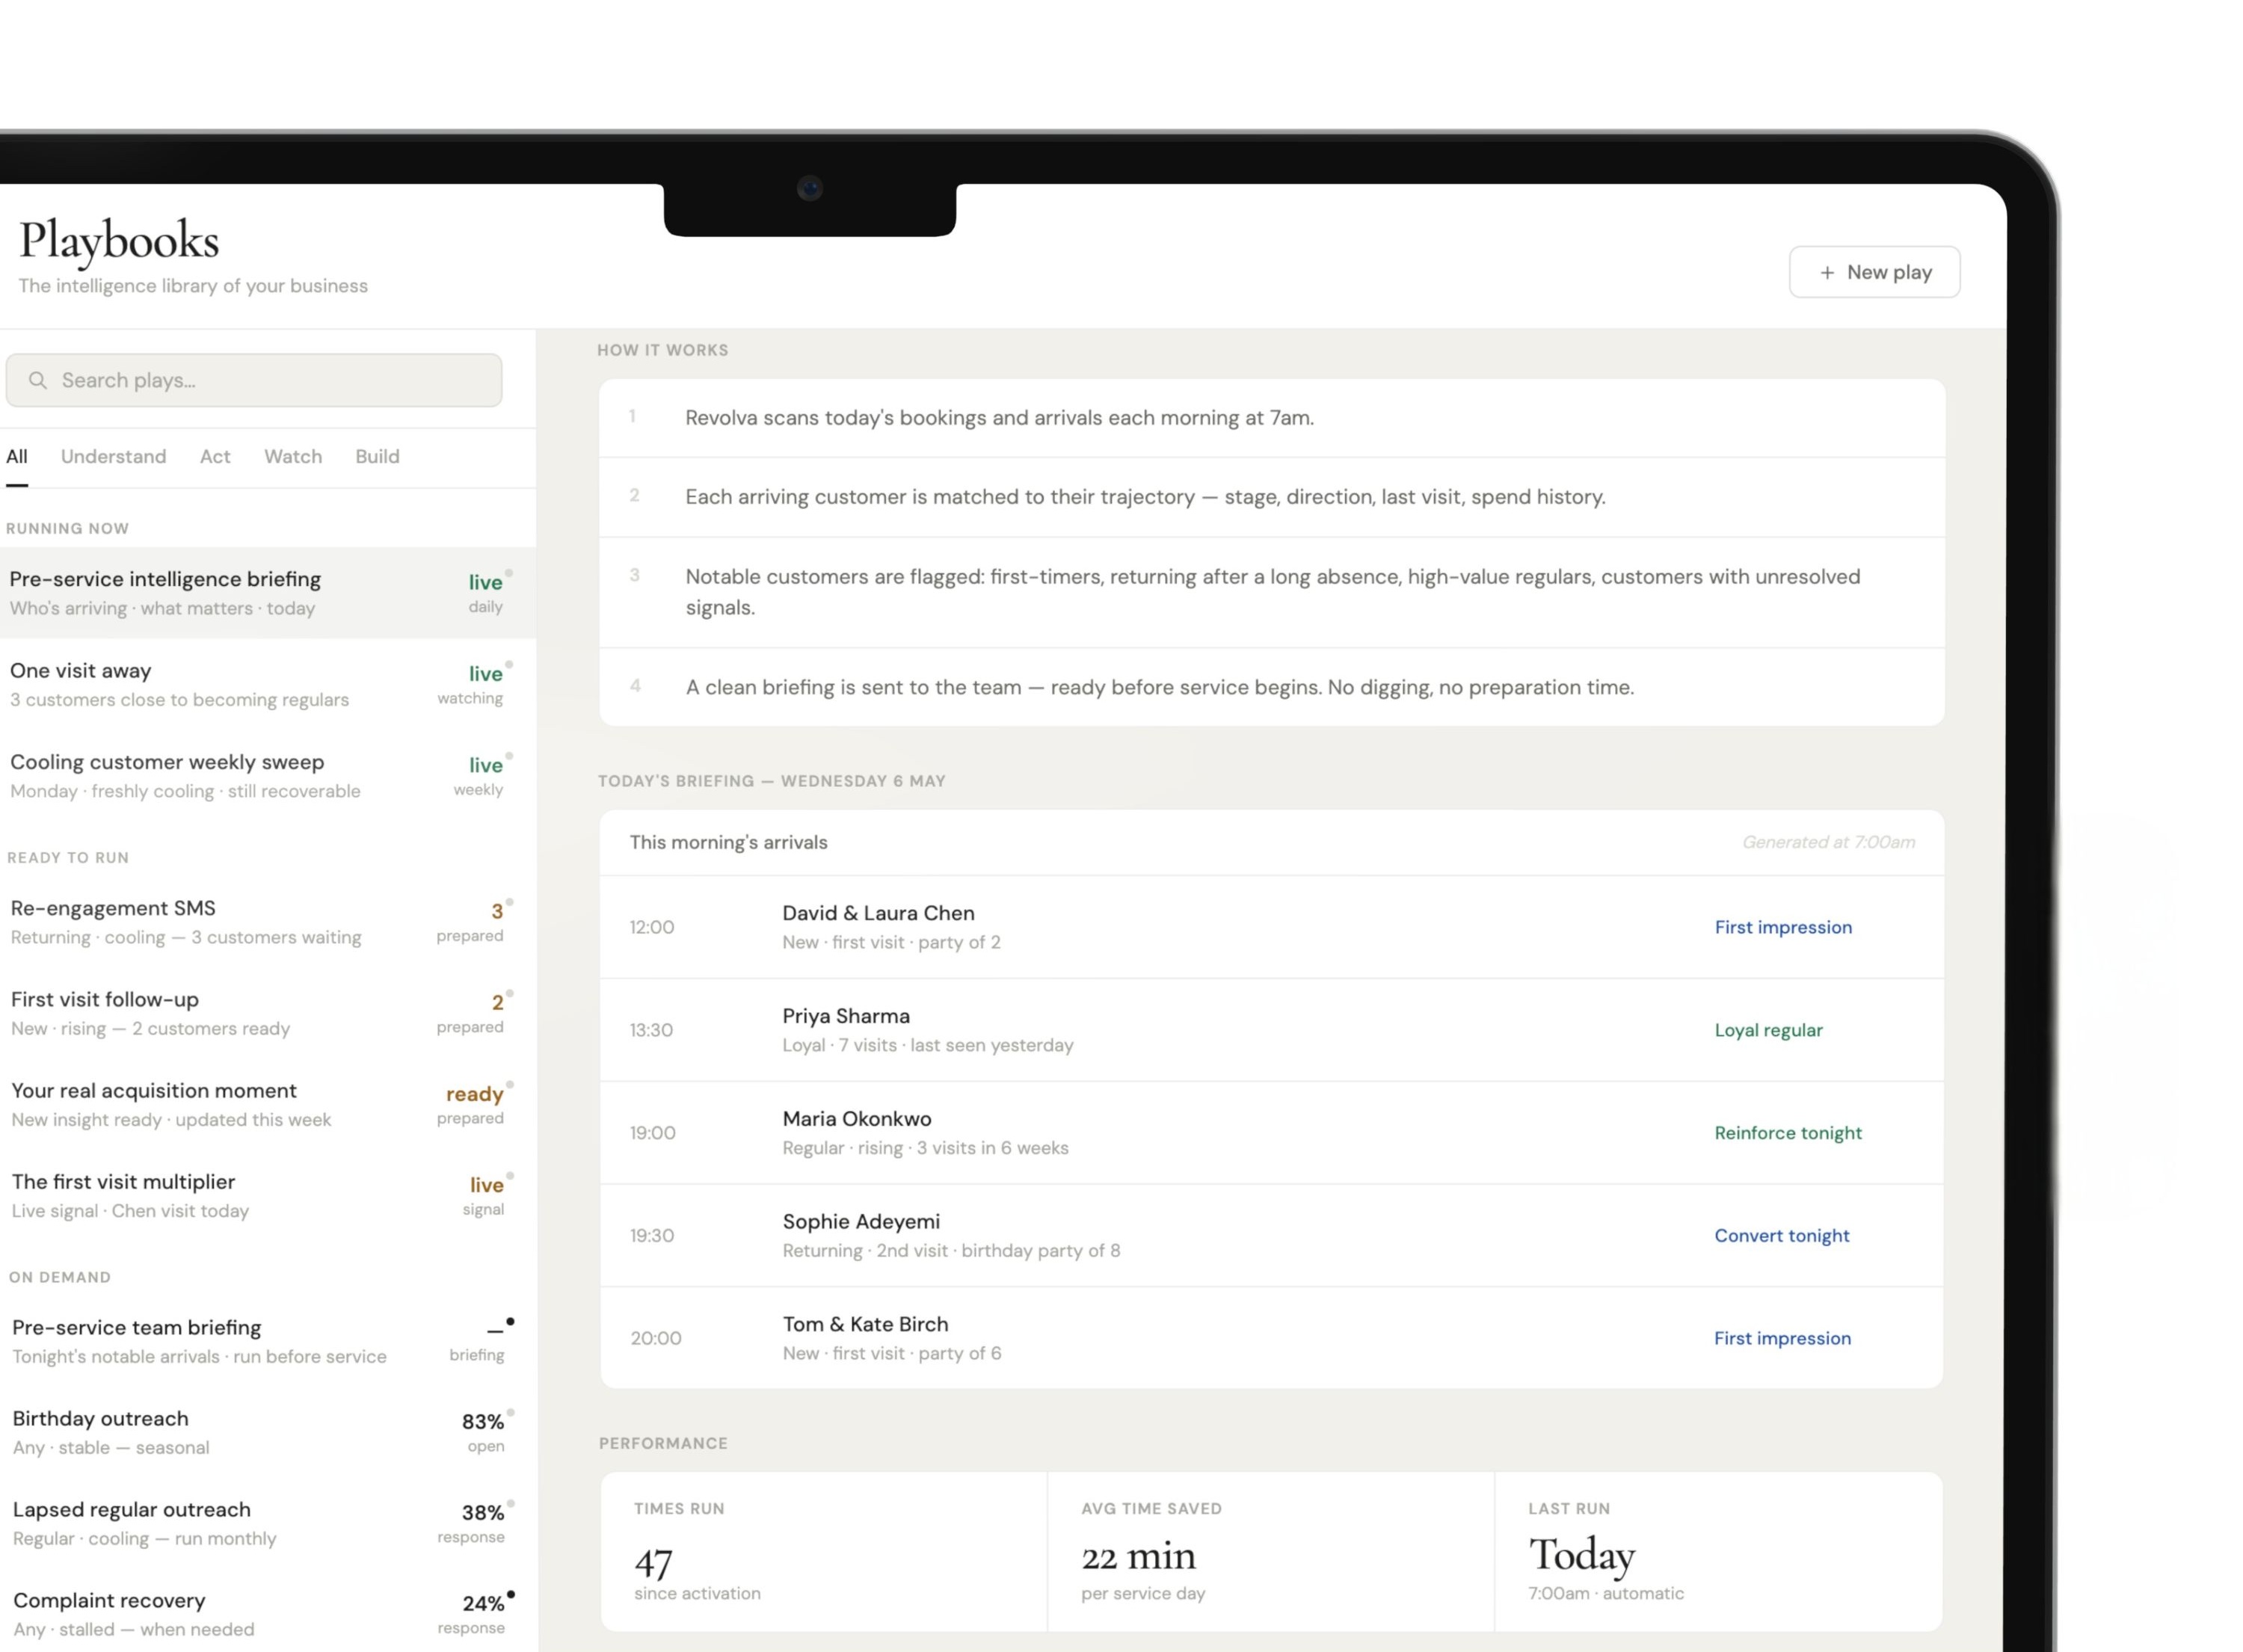
Task: Click the live daily status of briefing play
Action: [487, 593]
